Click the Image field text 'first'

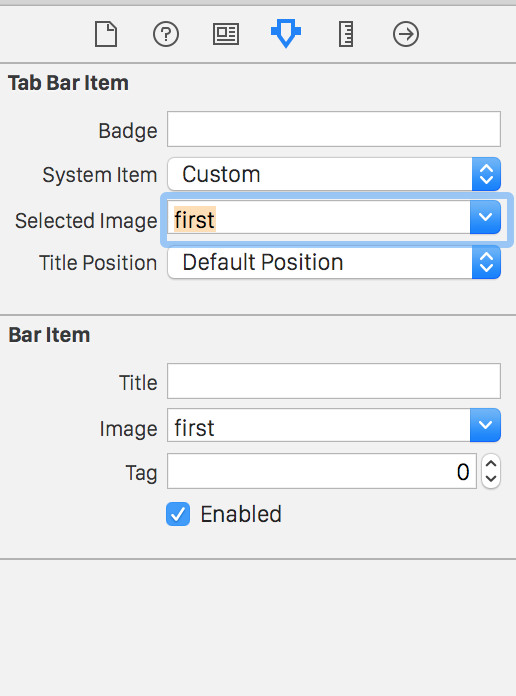click(x=194, y=428)
